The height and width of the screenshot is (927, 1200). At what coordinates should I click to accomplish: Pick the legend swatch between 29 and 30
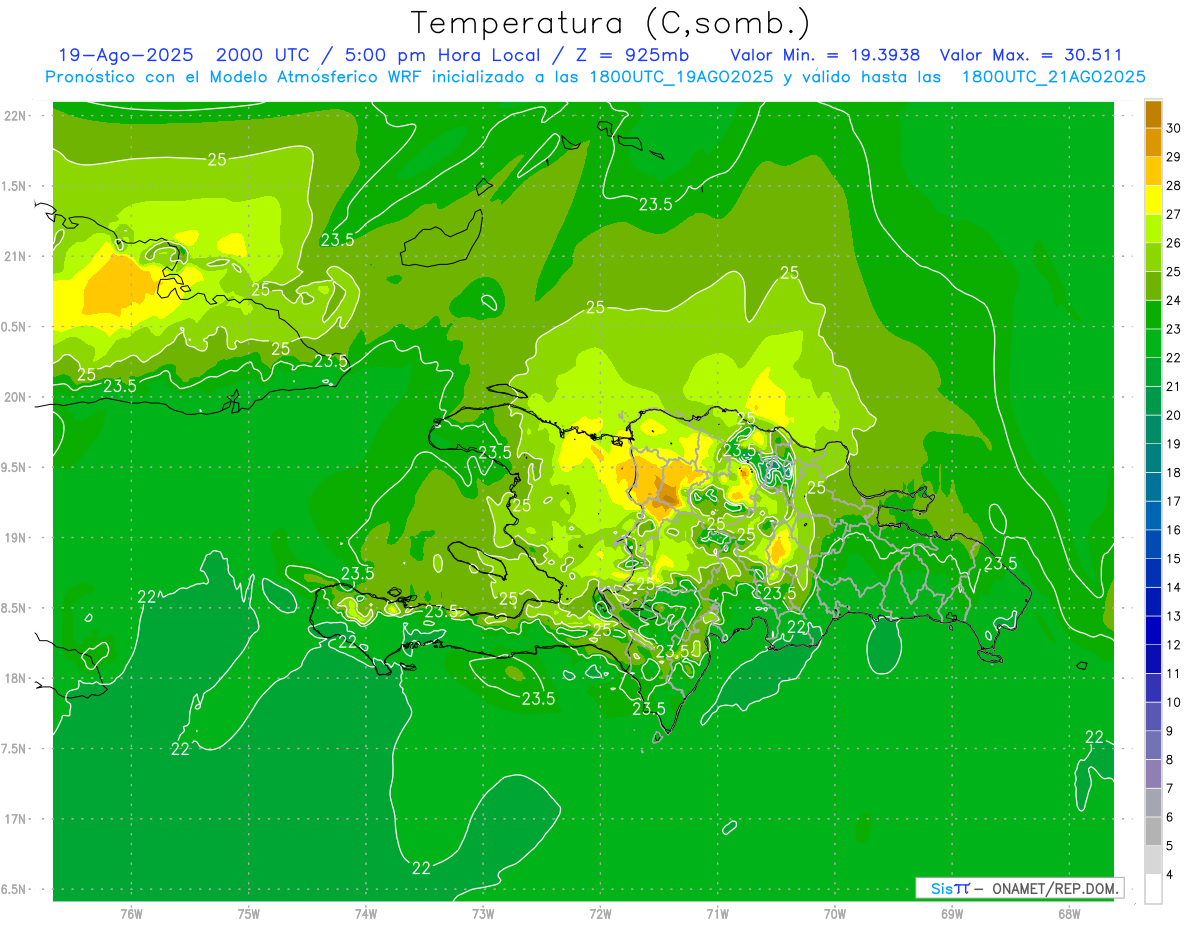[1153, 142]
